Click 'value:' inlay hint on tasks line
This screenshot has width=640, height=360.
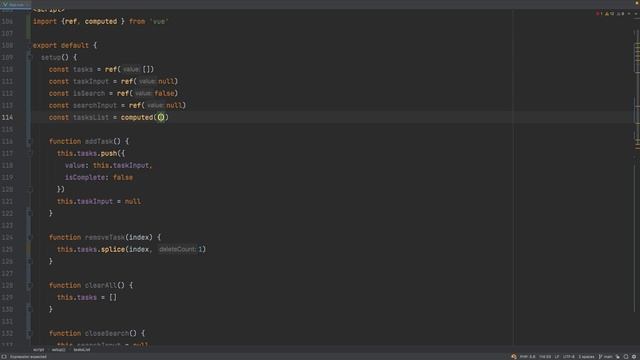[x=131, y=69]
